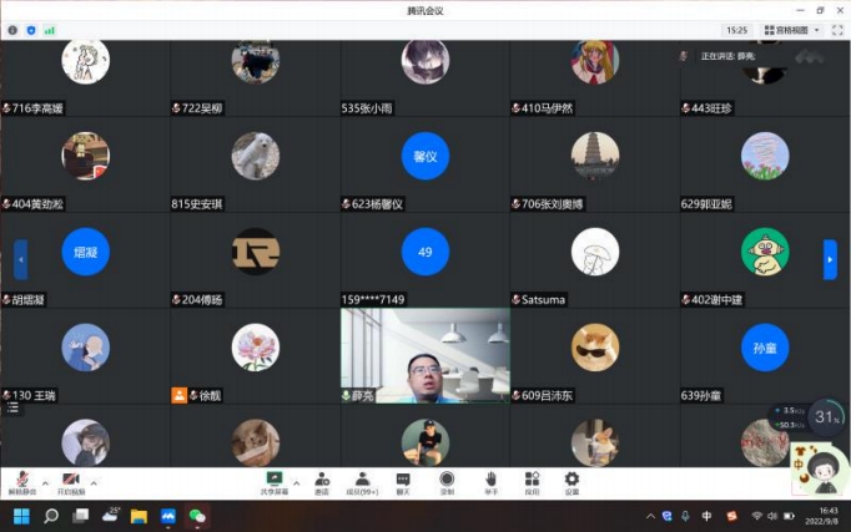Open the Invite participants icon
851x532 pixels.
tap(322, 480)
